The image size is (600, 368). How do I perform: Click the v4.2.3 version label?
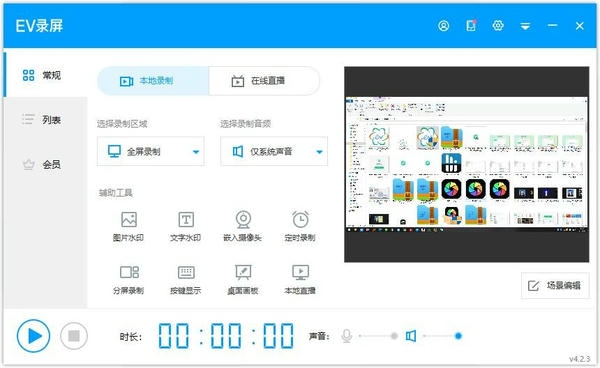(x=580, y=359)
